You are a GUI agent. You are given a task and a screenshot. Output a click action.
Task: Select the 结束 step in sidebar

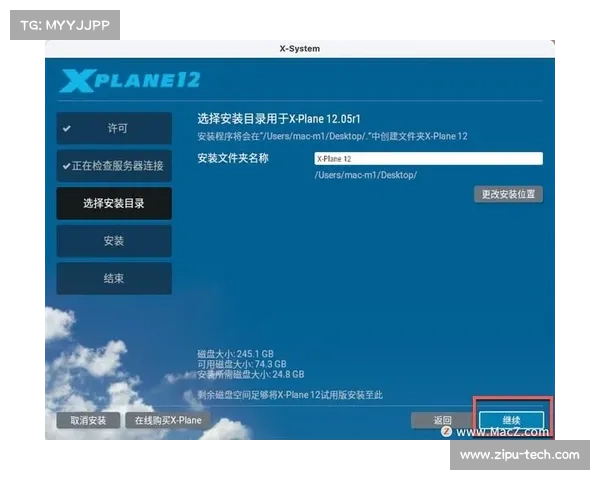114,278
